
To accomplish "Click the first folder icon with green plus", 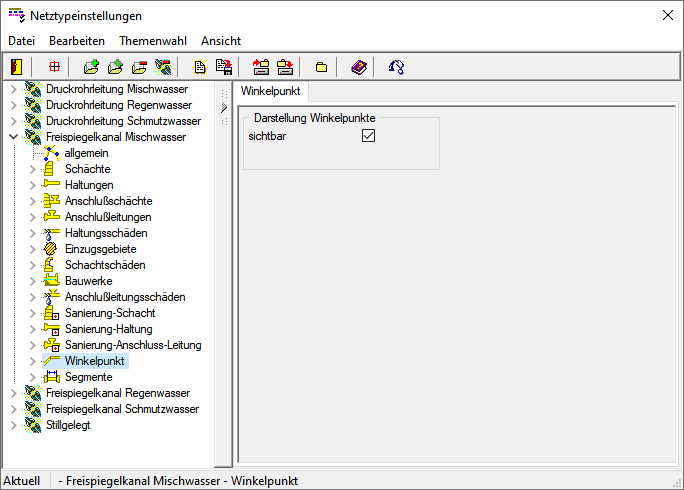I will 91,67.
